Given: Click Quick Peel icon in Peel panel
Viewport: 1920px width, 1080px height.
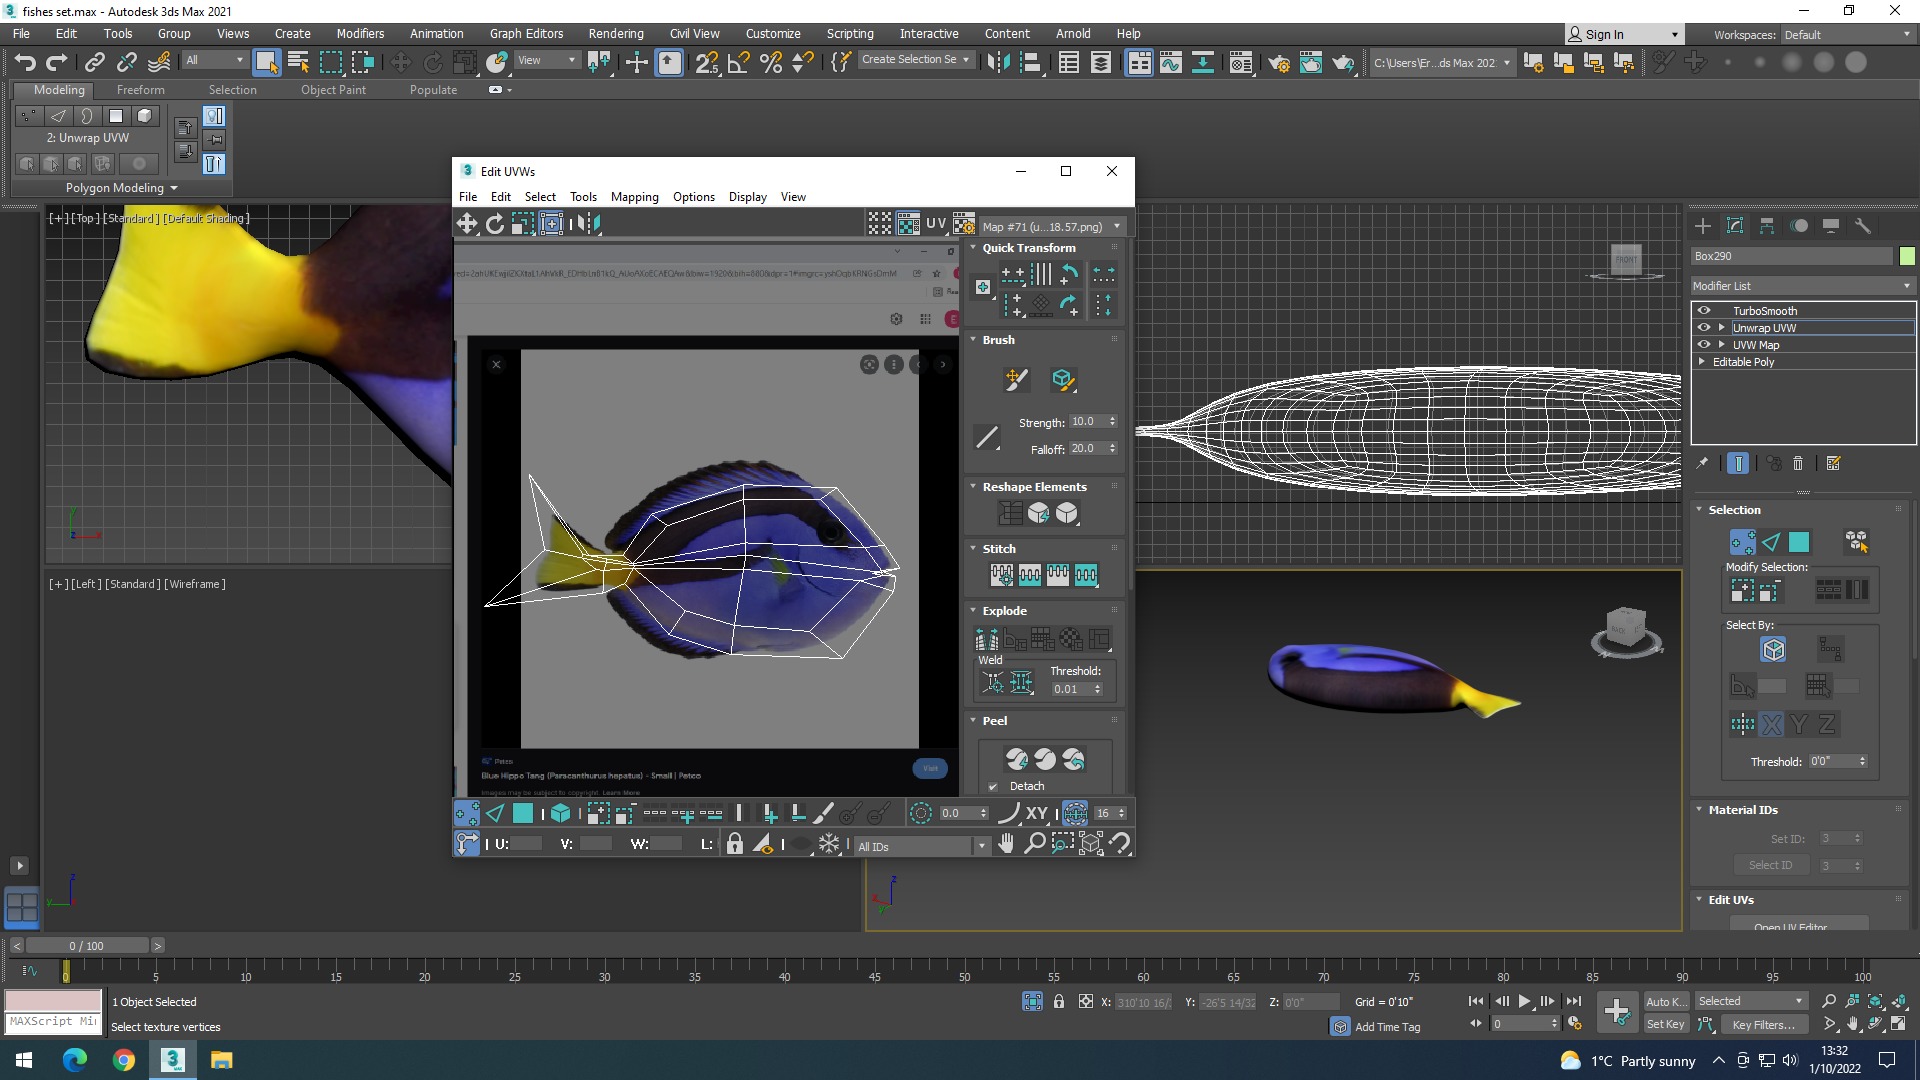Looking at the screenshot, I should pyautogui.click(x=1017, y=759).
